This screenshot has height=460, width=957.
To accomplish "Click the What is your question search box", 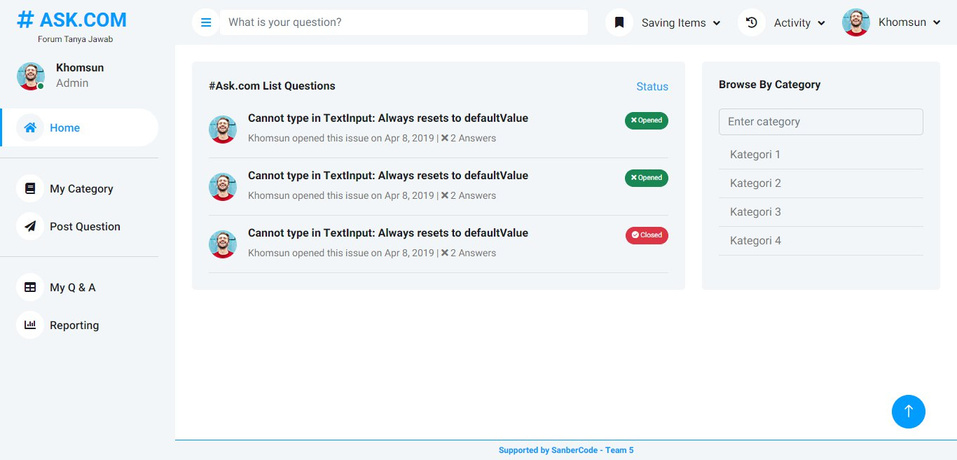I will coord(403,22).
